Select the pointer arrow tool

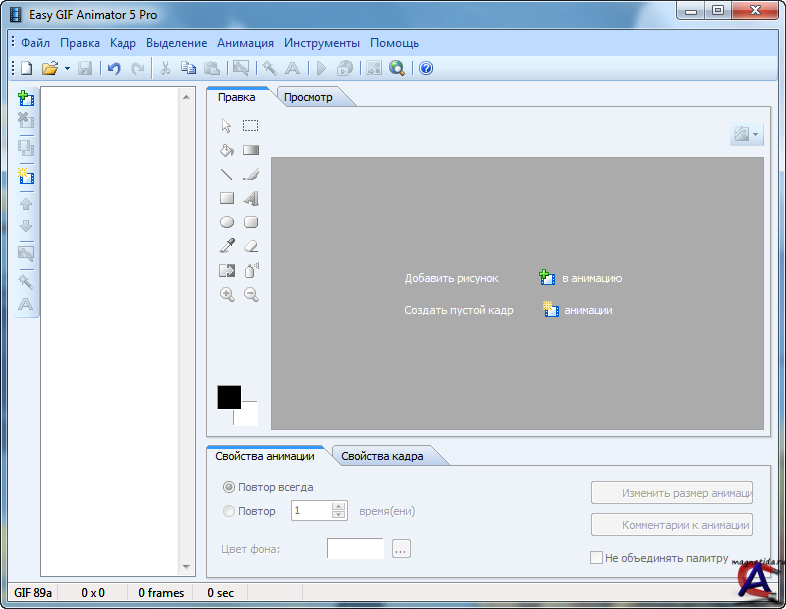pos(227,125)
